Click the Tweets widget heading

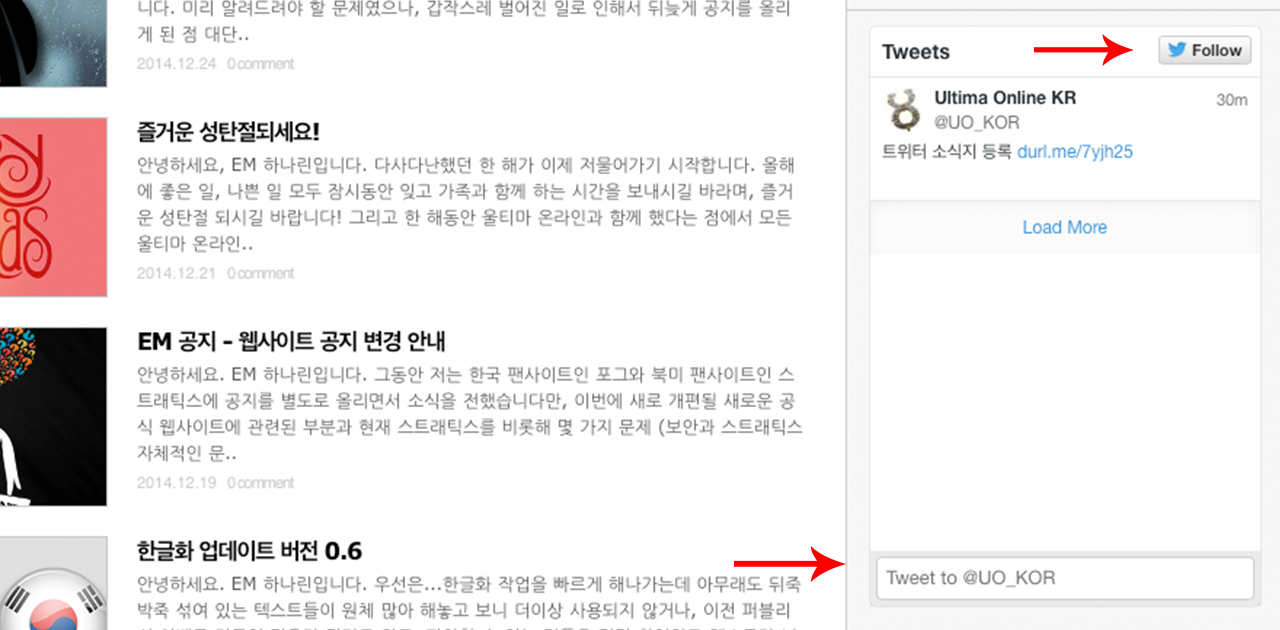pos(916,52)
